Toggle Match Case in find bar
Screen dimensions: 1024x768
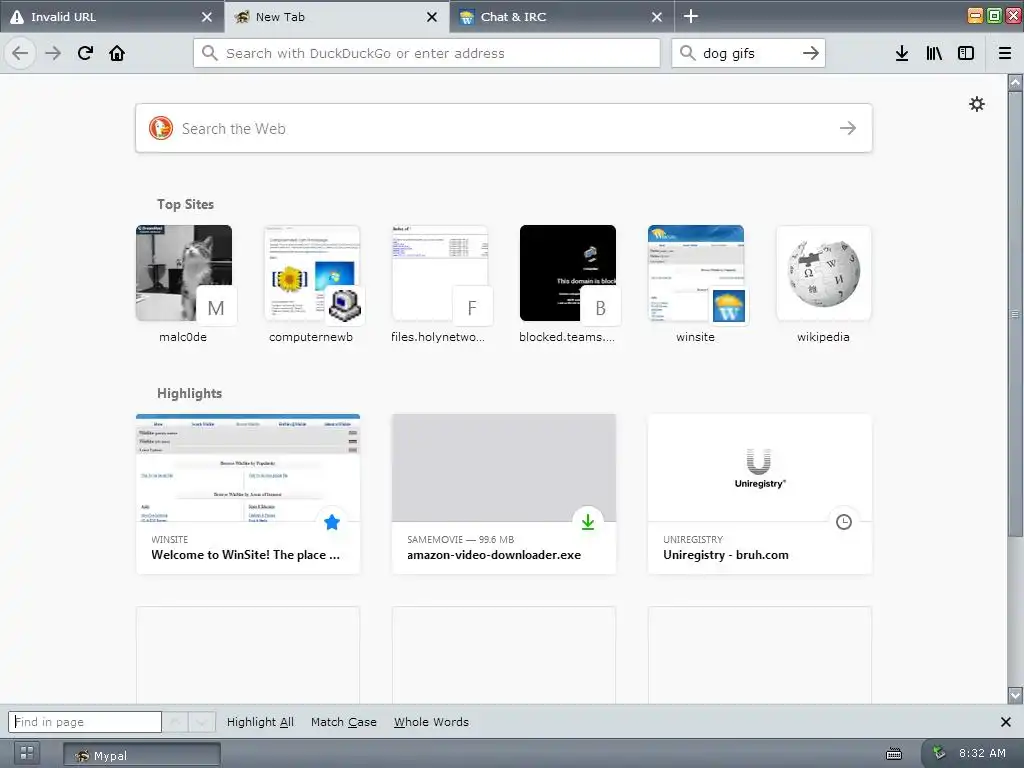tap(344, 722)
